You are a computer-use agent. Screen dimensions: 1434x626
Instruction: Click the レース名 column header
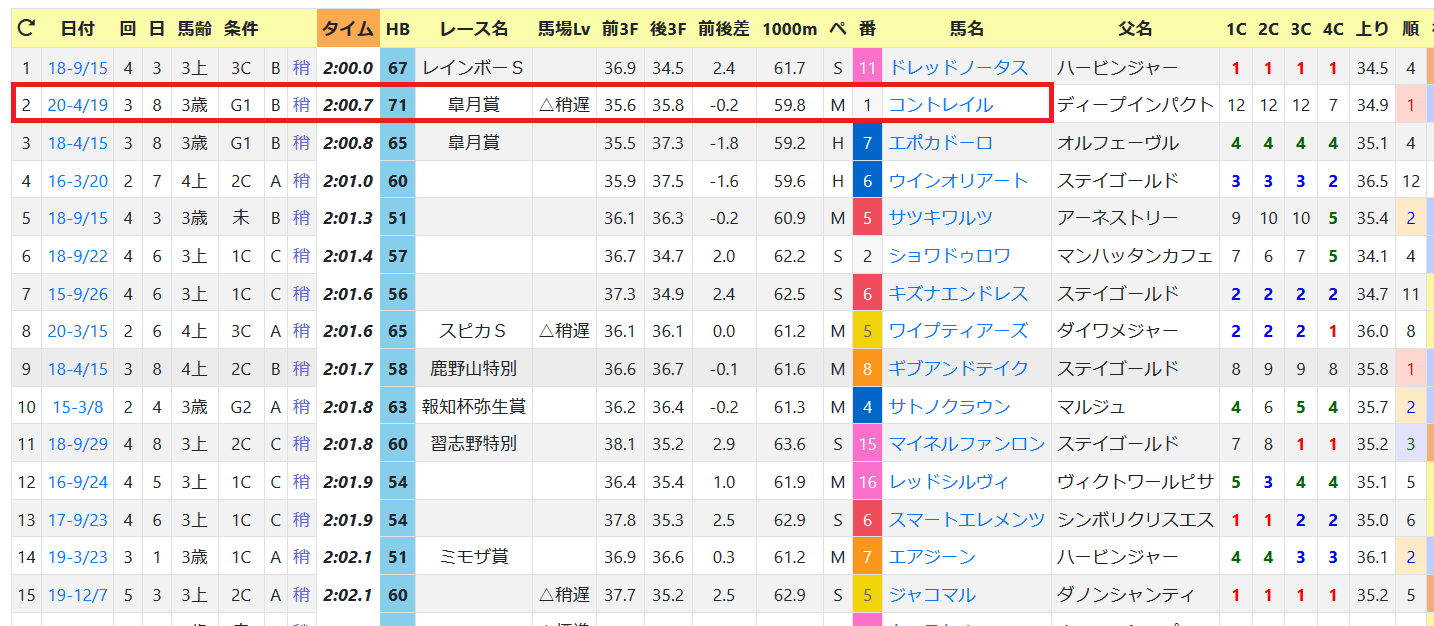(474, 29)
